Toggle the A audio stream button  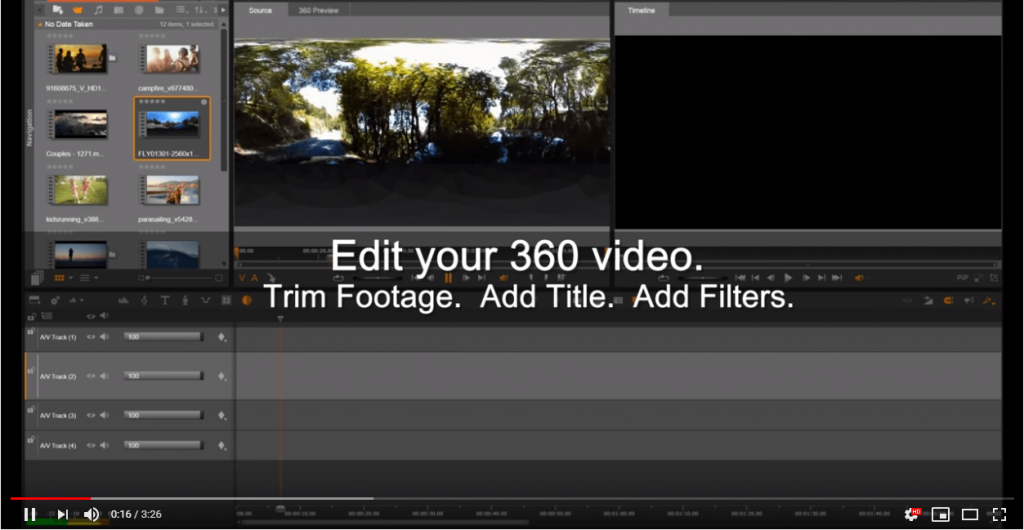pyautogui.click(x=254, y=278)
